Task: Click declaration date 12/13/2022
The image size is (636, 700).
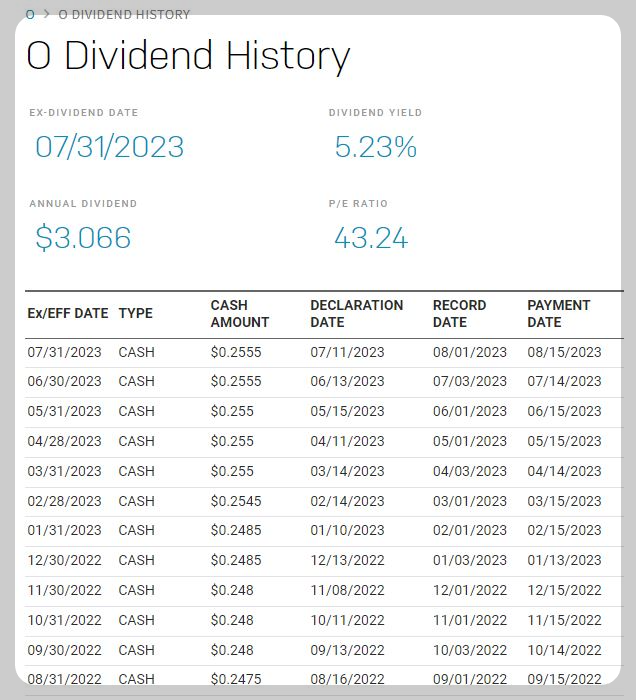Action: 348,560
